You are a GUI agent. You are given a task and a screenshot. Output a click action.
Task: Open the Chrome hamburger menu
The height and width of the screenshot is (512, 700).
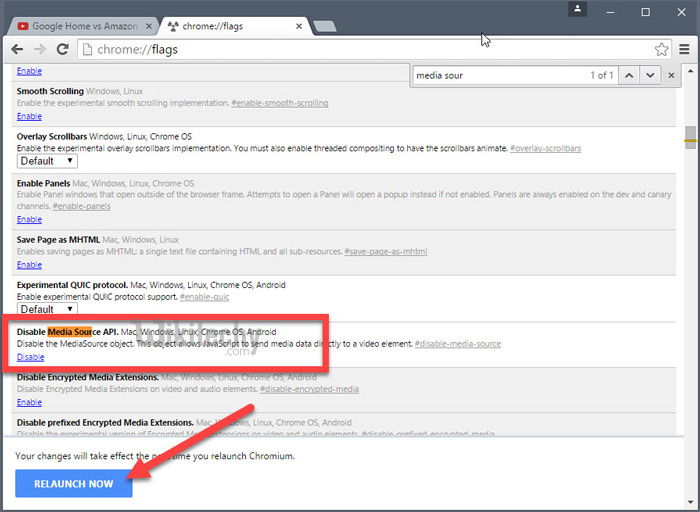click(684, 48)
